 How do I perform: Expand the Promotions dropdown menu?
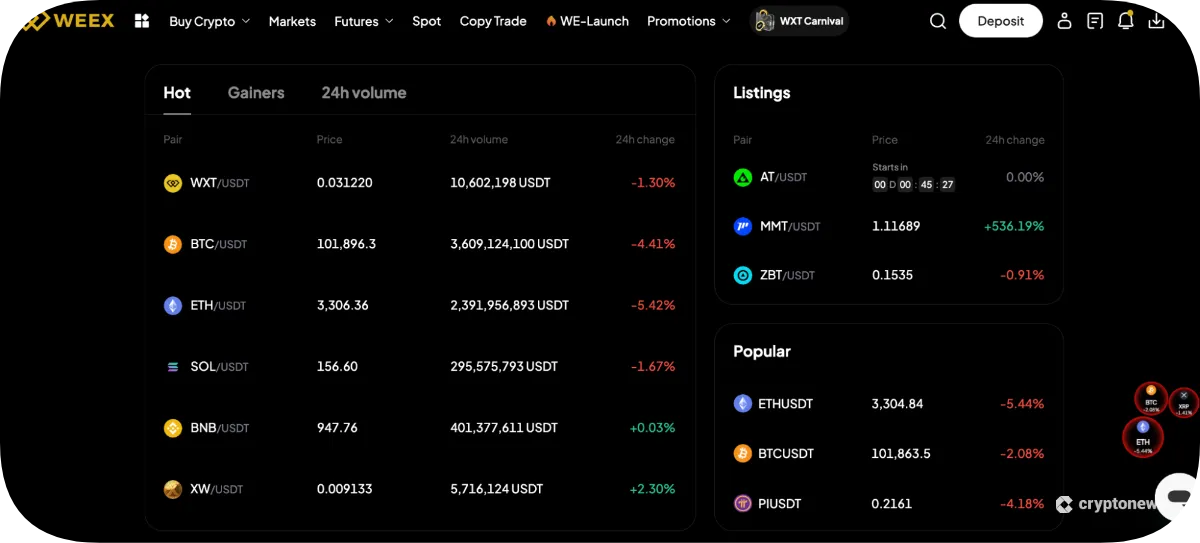point(688,21)
